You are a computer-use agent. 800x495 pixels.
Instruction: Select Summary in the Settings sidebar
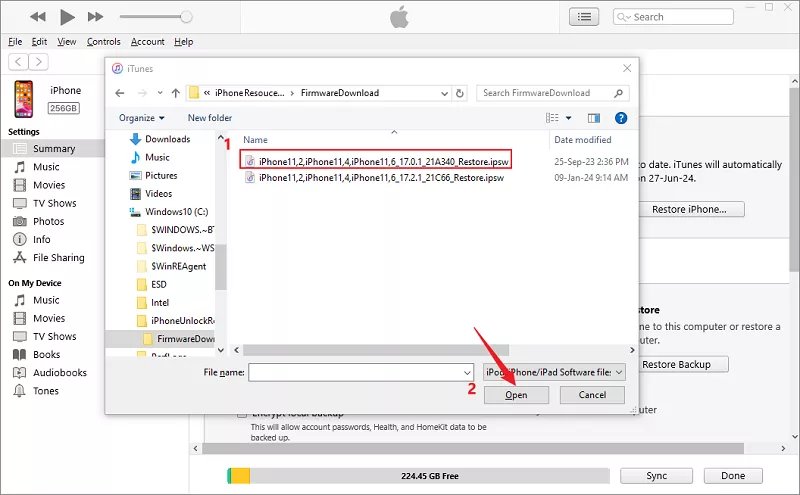click(53, 148)
